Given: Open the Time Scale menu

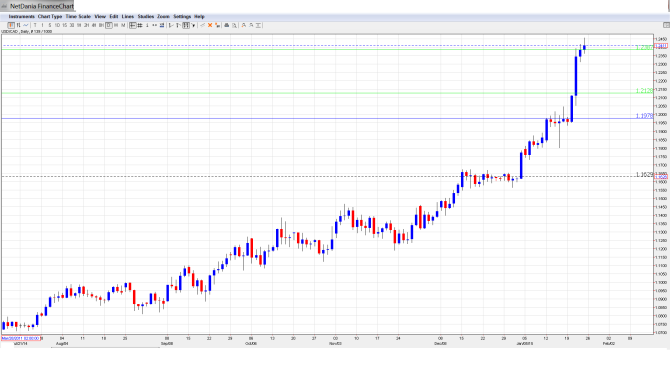Looking at the screenshot, I should tap(78, 17).
